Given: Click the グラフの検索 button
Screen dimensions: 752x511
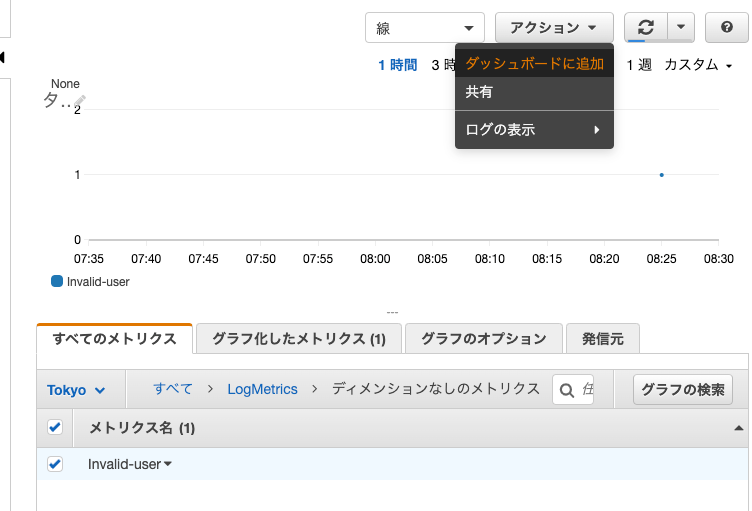Looking at the screenshot, I should [682, 390].
